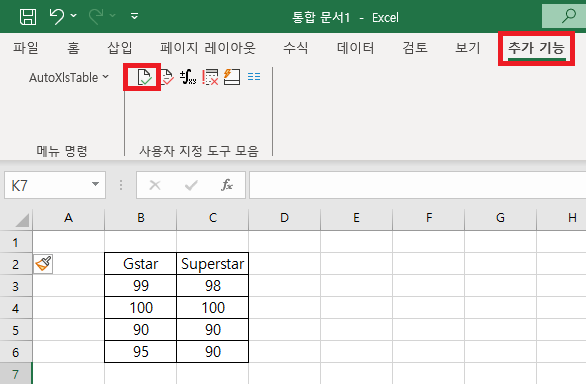586x384 pixels.
Task: Select the cell containing Superstar
Action: [x=213, y=264]
